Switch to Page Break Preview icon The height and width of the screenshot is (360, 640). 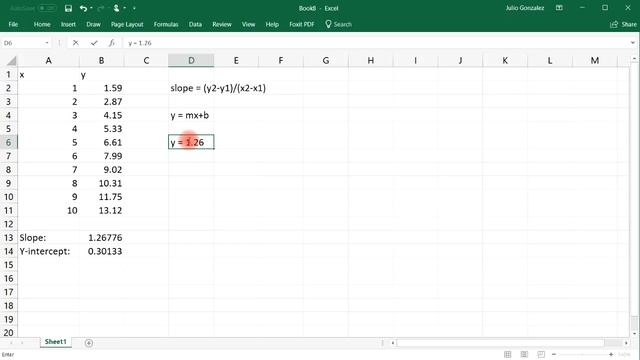[541, 354]
